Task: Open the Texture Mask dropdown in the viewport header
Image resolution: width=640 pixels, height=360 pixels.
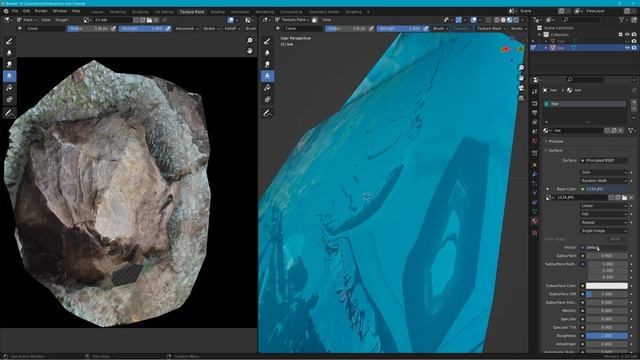Action: click(491, 29)
